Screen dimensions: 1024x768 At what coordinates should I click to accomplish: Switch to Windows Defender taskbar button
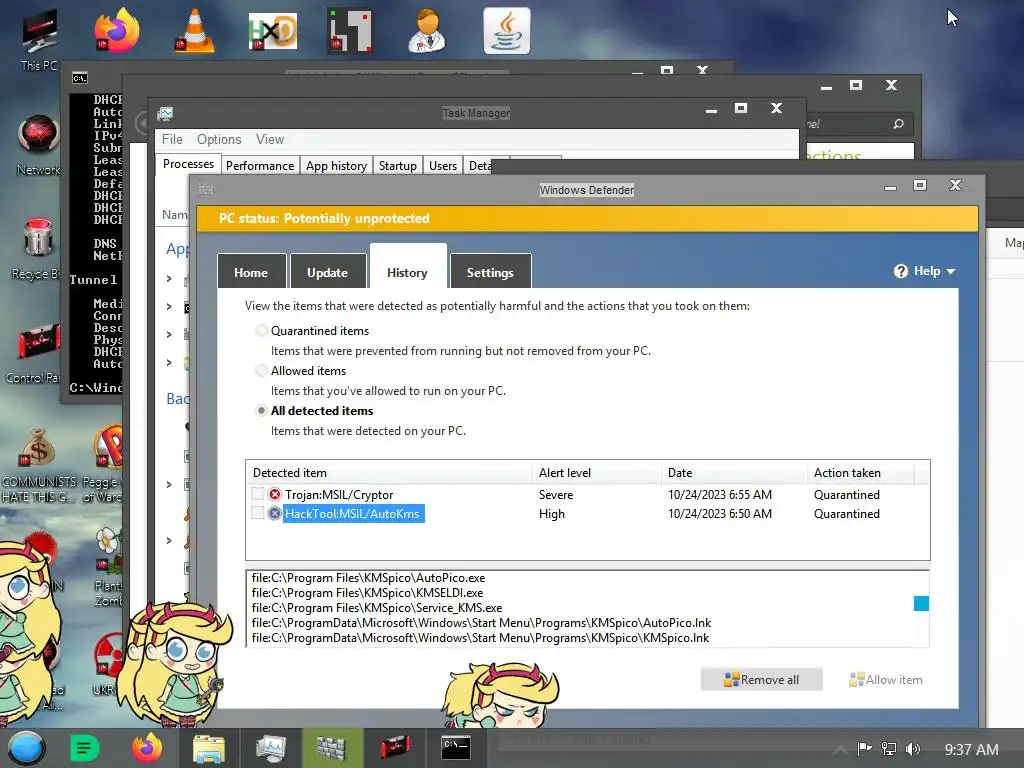(x=332, y=748)
